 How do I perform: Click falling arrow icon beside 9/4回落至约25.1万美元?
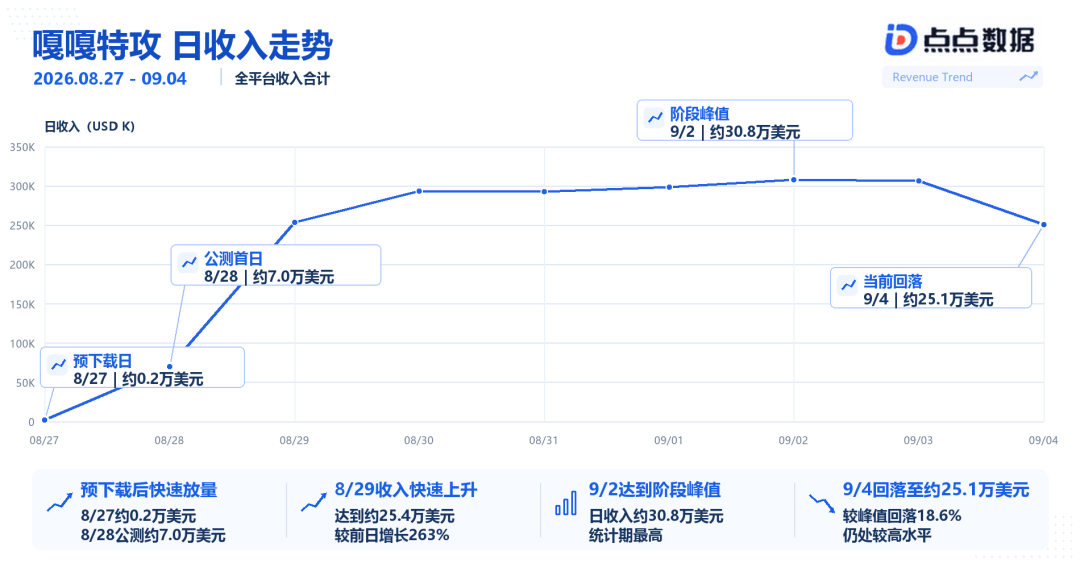coord(822,504)
